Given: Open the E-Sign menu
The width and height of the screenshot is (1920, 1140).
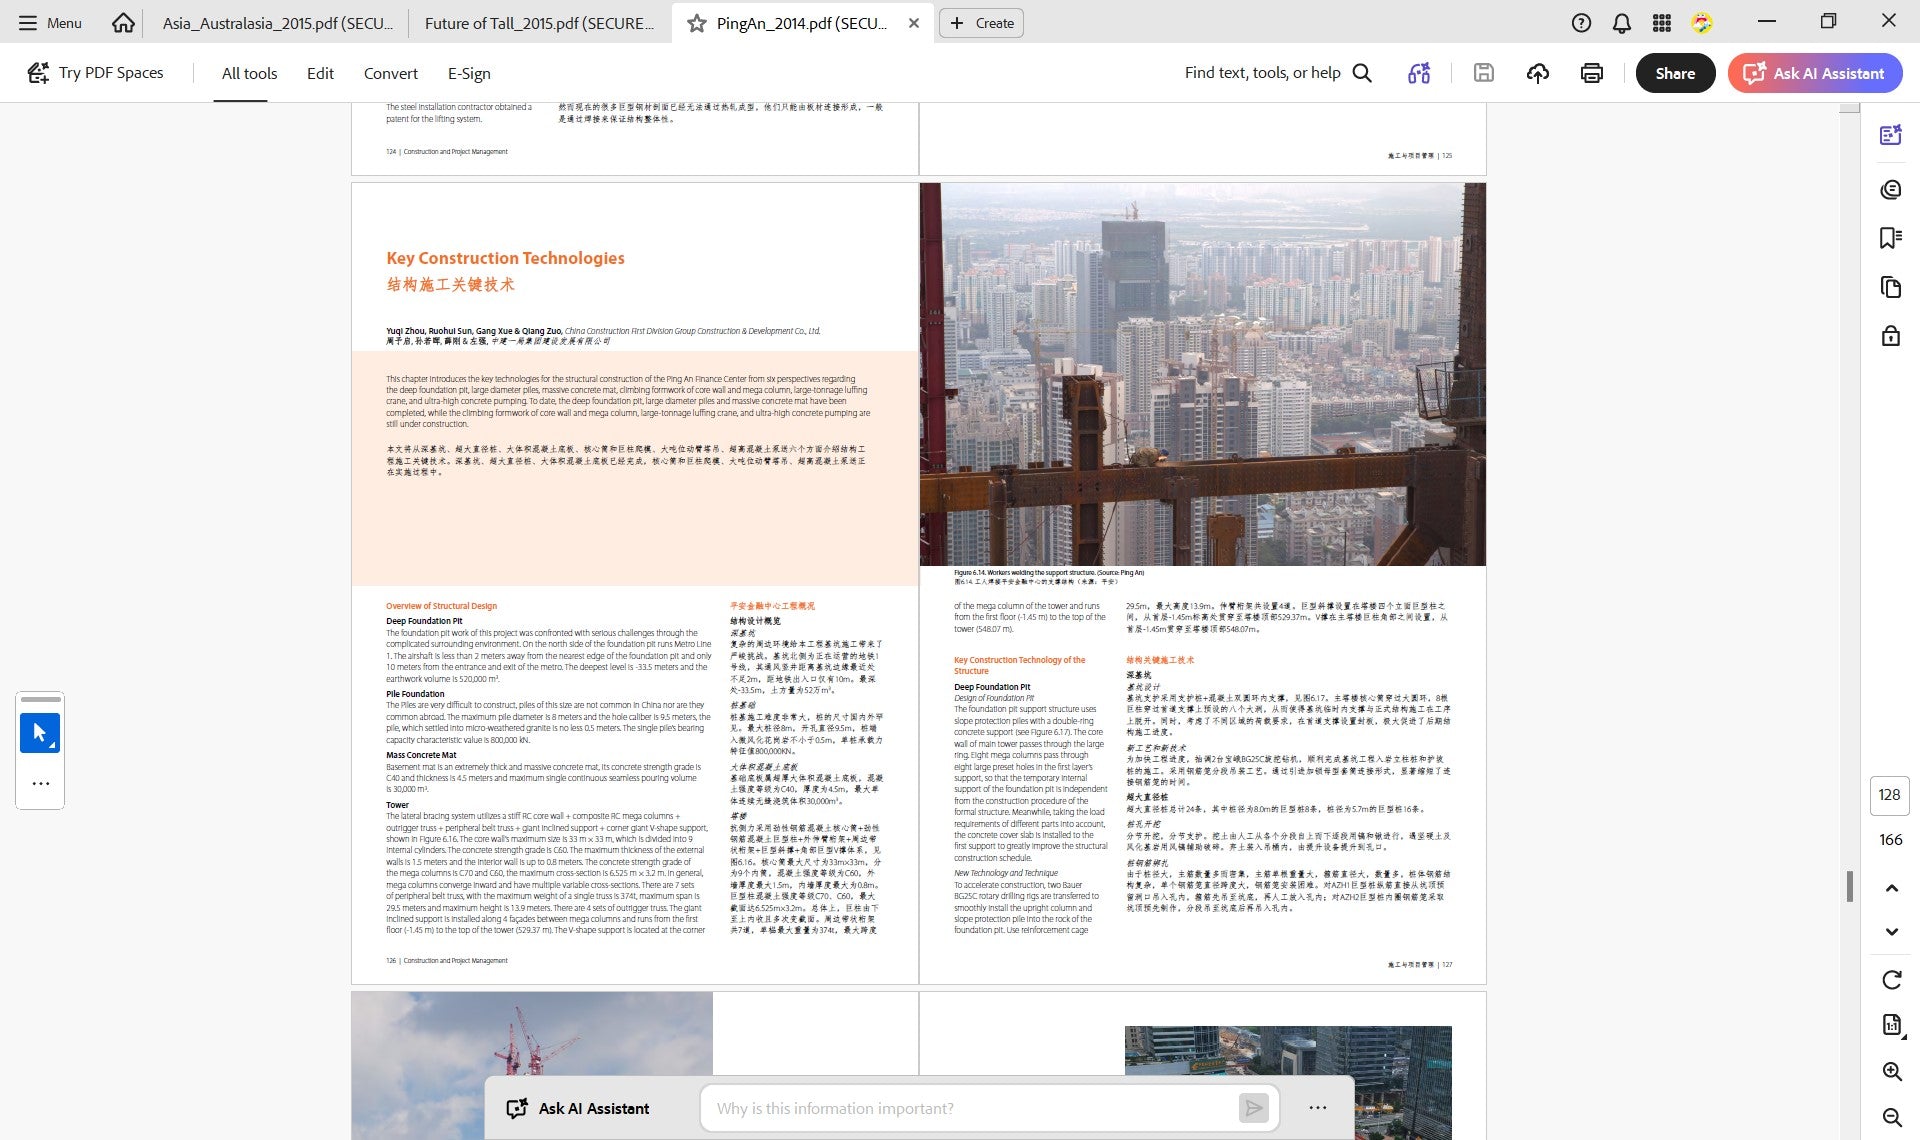Looking at the screenshot, I should point(468,73).
